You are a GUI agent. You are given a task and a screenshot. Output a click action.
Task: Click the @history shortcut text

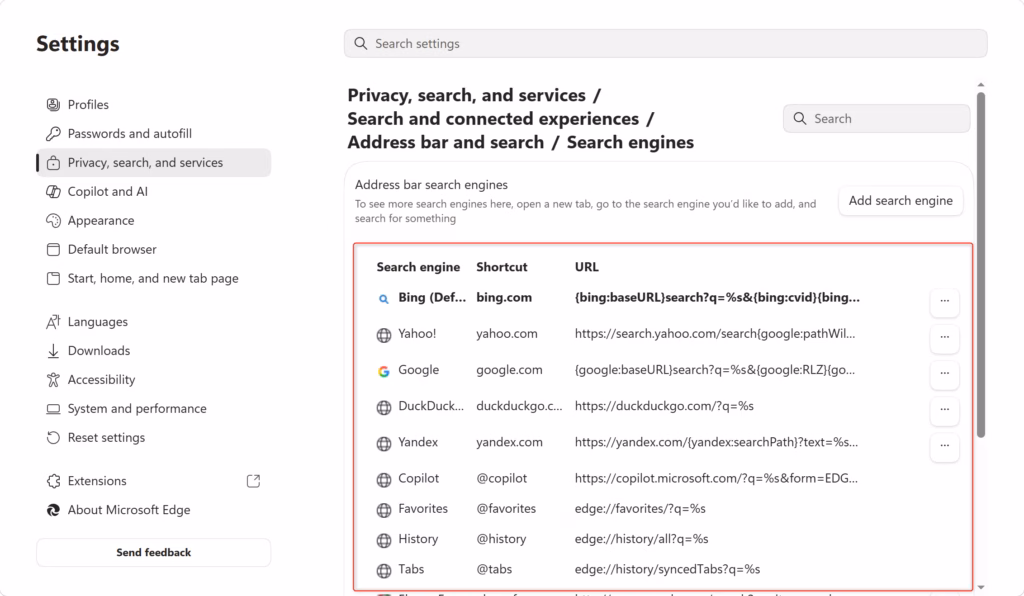501,539
